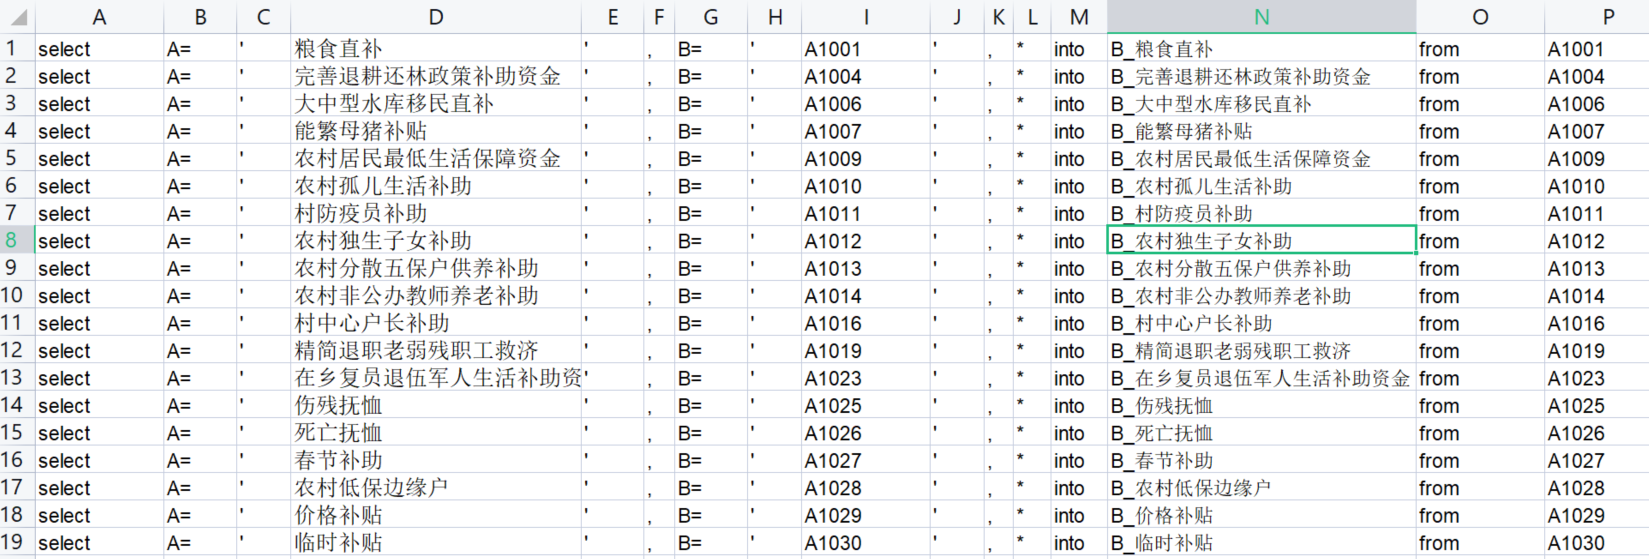Viewport: 1649px width, 559px height.
Task: Select cell M16 containing into
Action: click(1079, 460)
